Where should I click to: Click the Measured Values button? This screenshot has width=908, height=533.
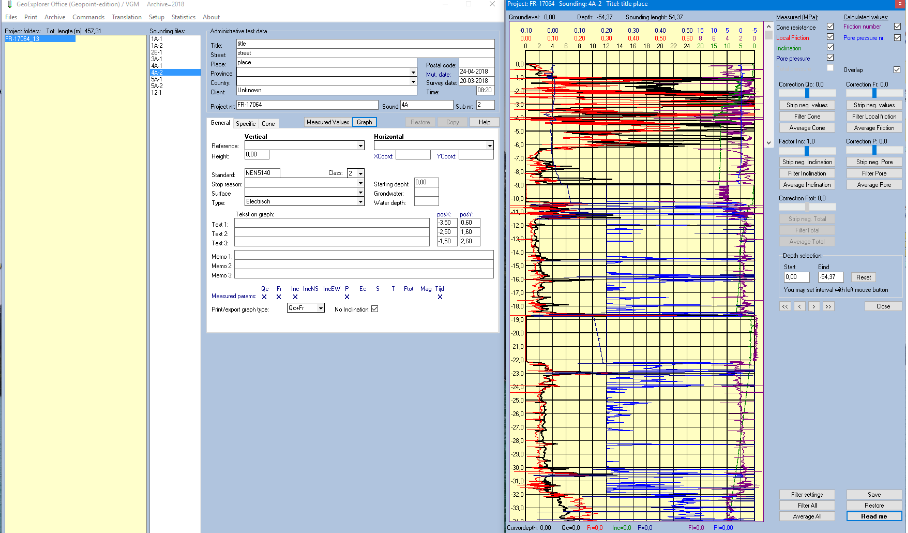click(x=328, y=122)
